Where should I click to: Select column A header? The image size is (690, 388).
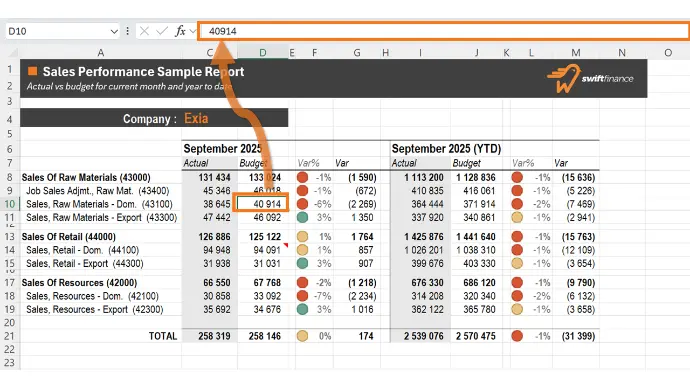(x=101, y=53)
